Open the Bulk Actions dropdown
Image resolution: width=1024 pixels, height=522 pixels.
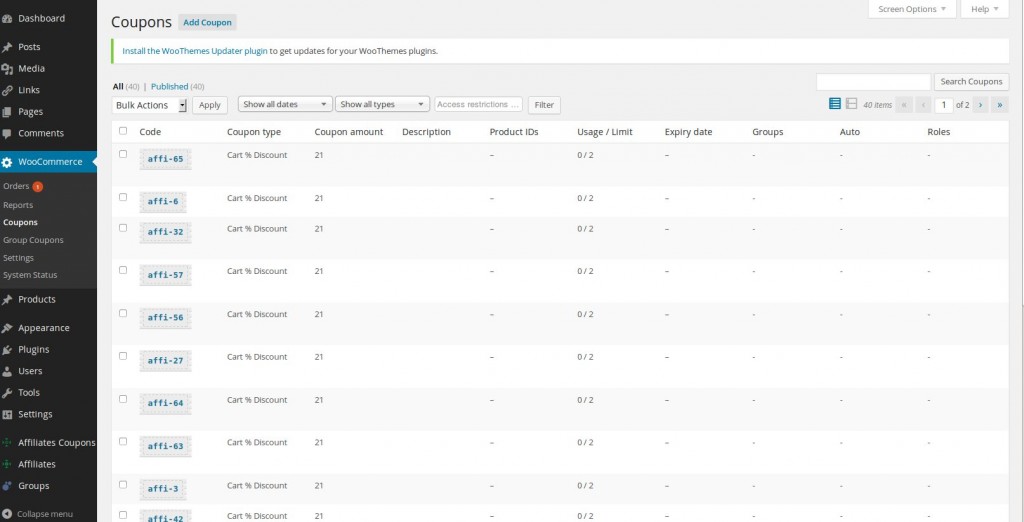tap(150, 105)
